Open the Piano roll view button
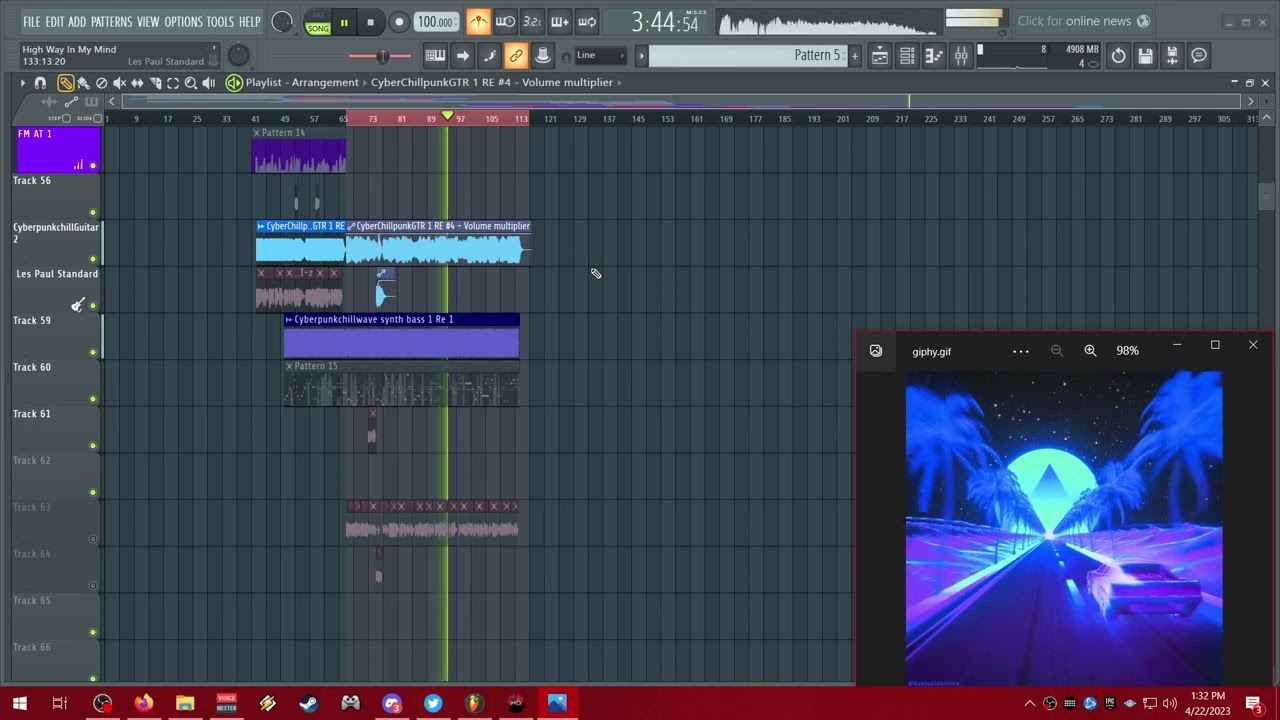This screenshot has height=720, width=1280. tap(933, 55)
